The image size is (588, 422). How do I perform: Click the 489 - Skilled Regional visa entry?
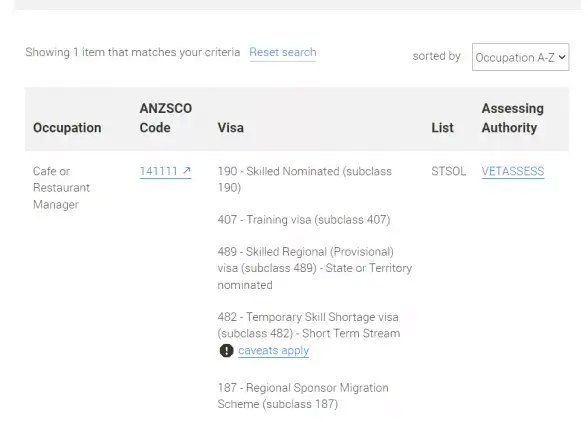315,268
